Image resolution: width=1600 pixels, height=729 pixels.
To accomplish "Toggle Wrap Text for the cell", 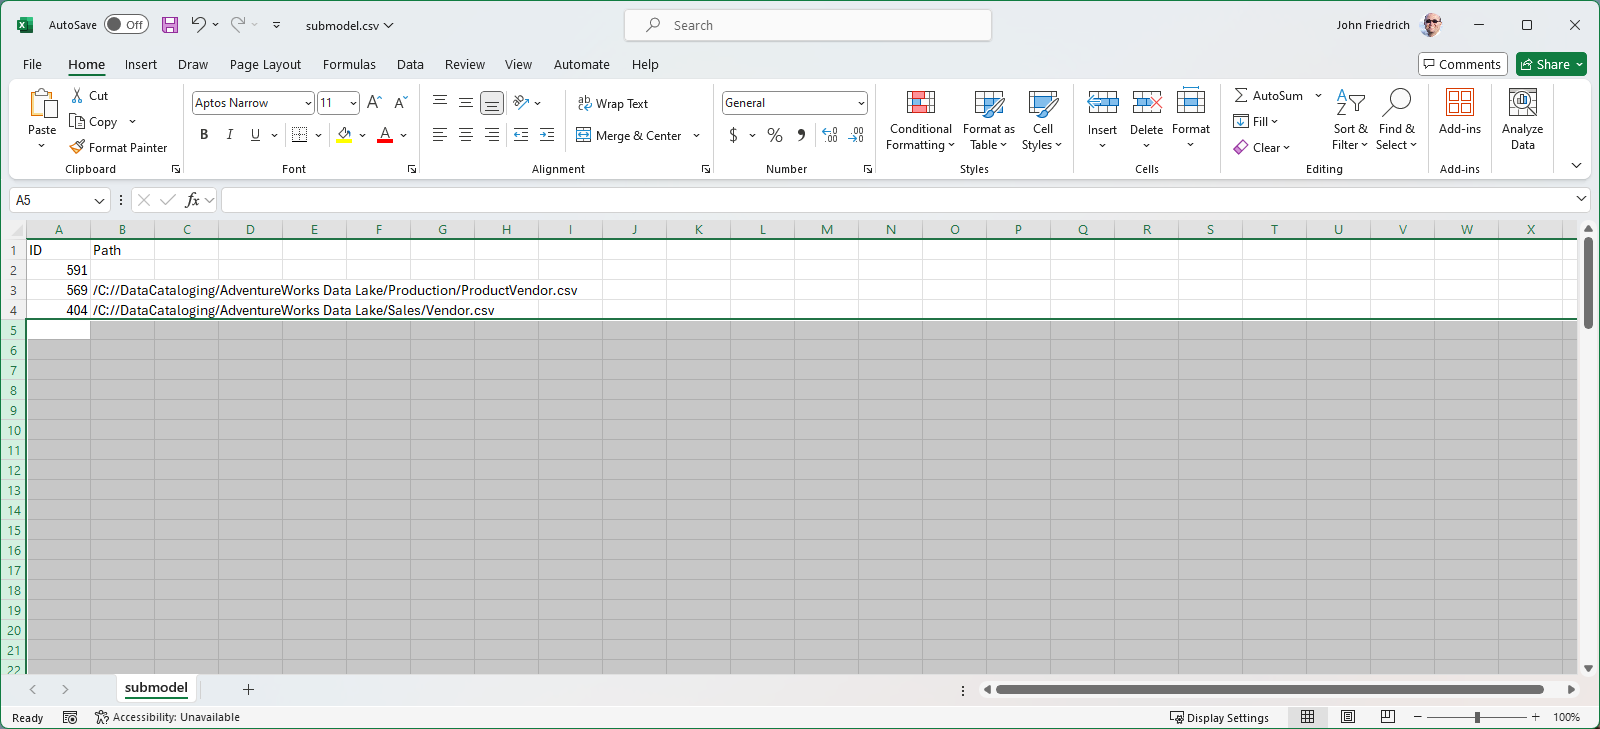I will [613, 103].
